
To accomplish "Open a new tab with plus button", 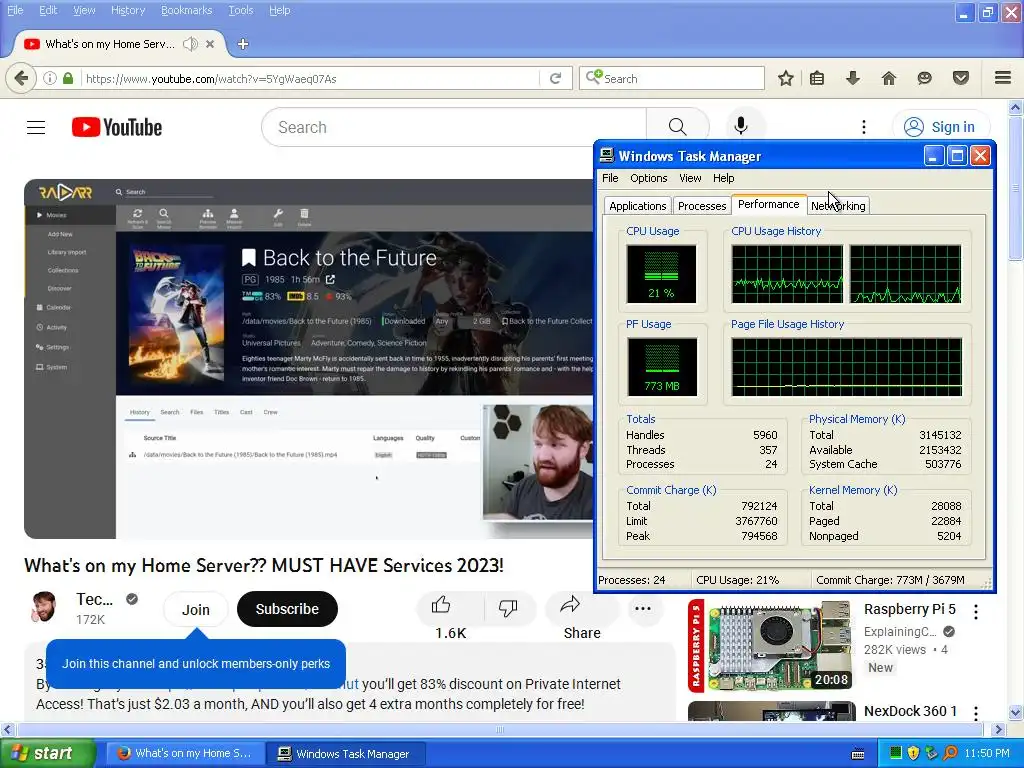I will [243, 44].
